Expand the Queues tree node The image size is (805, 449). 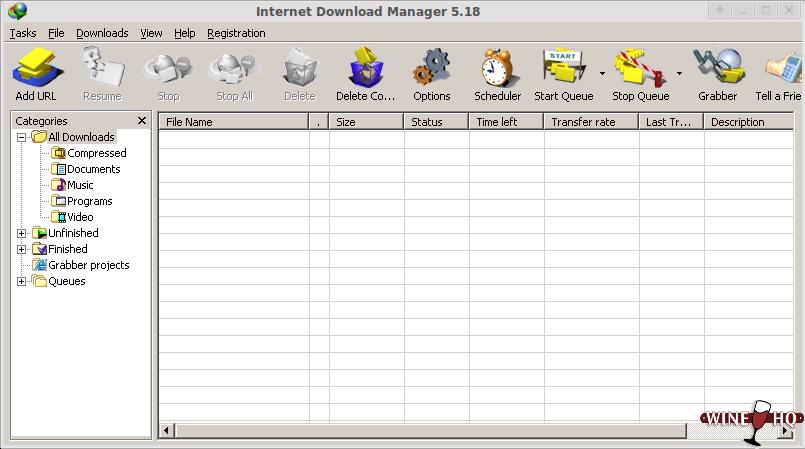(x=22, y=281)
